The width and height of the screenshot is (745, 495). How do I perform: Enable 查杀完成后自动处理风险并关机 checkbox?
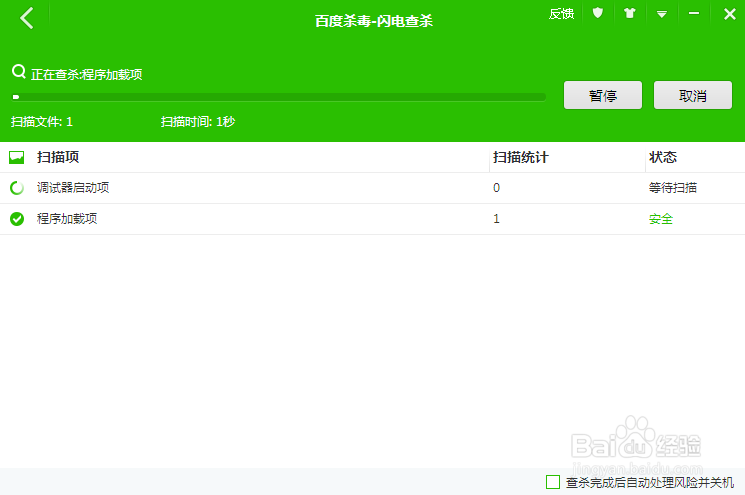(553, 482)
